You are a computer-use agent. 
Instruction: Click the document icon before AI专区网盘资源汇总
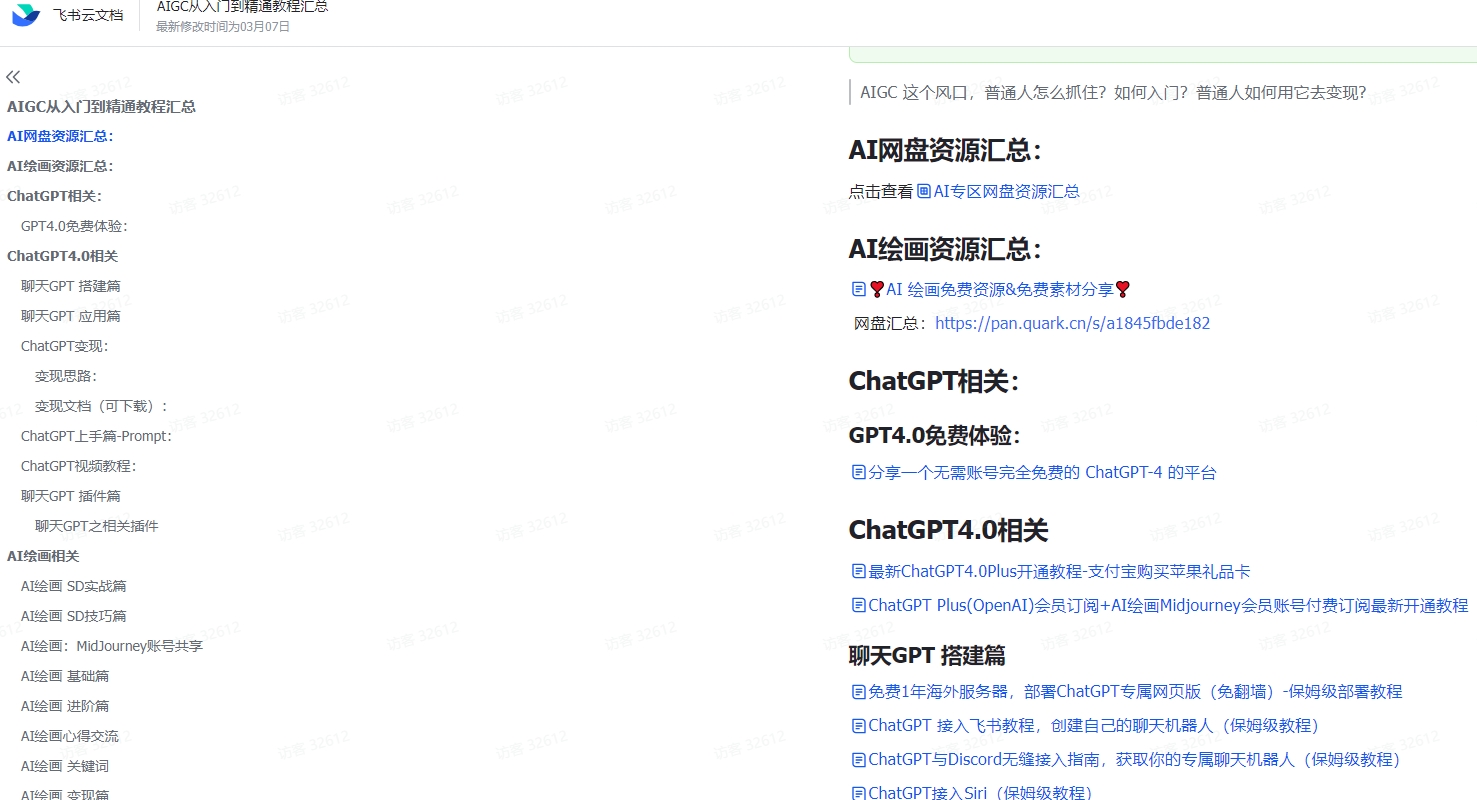924,191
